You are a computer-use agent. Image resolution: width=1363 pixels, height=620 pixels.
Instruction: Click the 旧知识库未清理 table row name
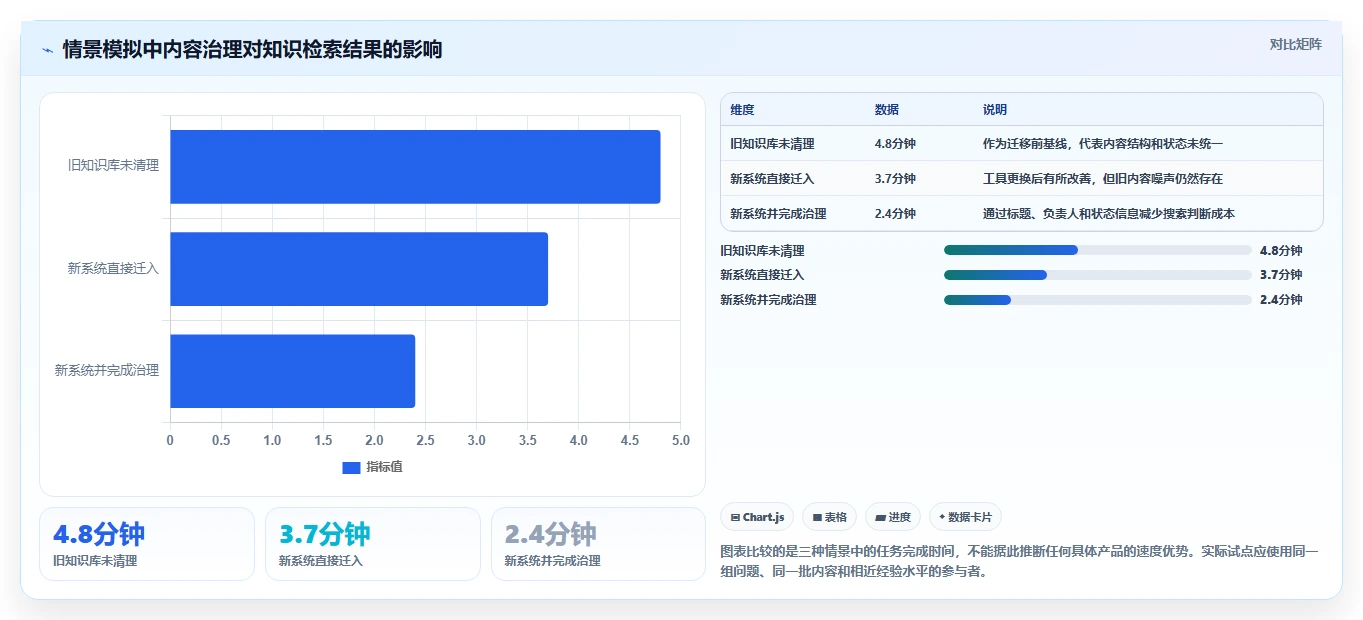coord(772,144)
